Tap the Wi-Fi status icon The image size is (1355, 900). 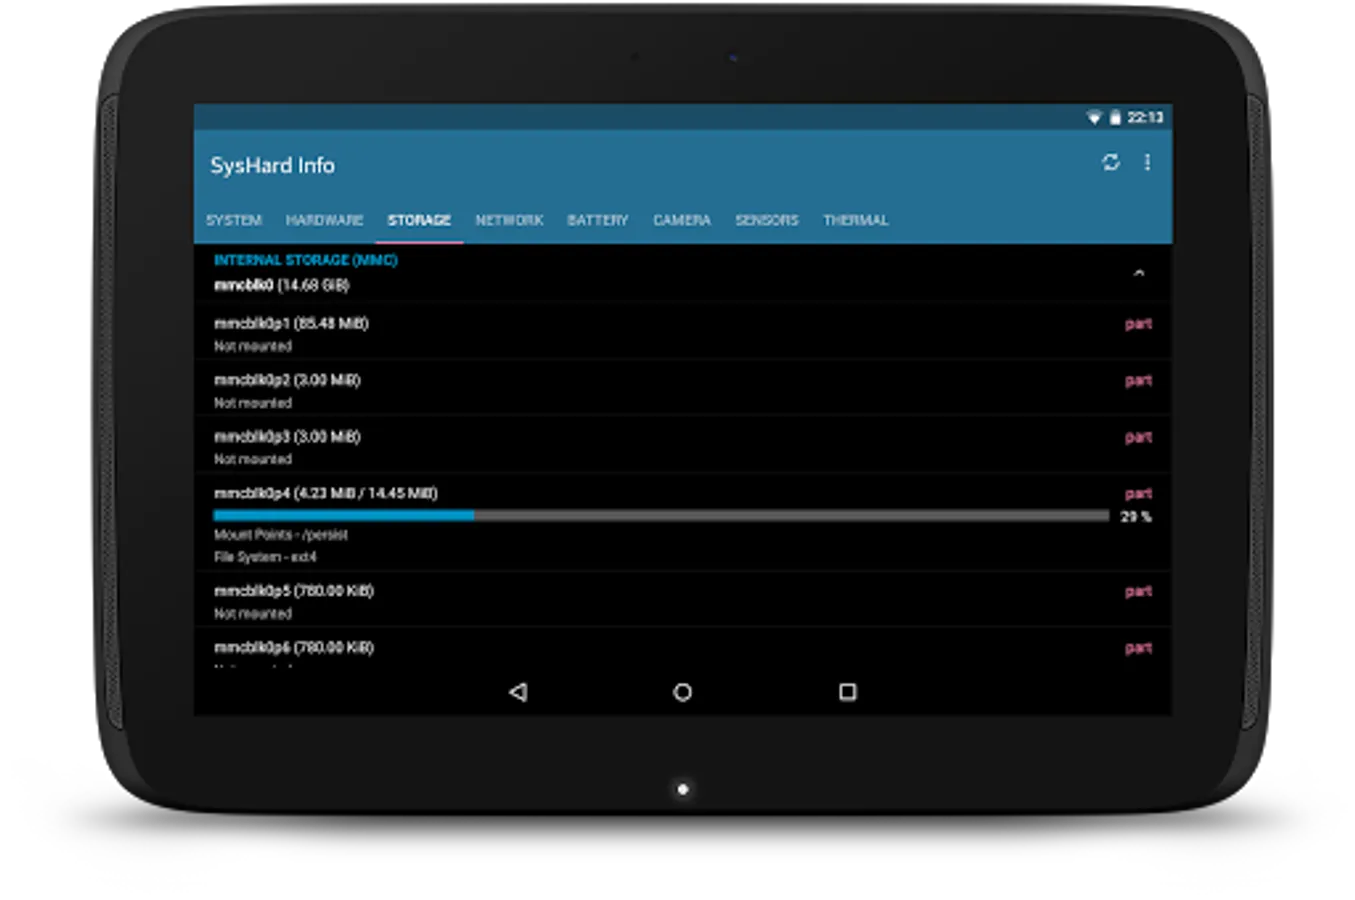[1094, 118]
